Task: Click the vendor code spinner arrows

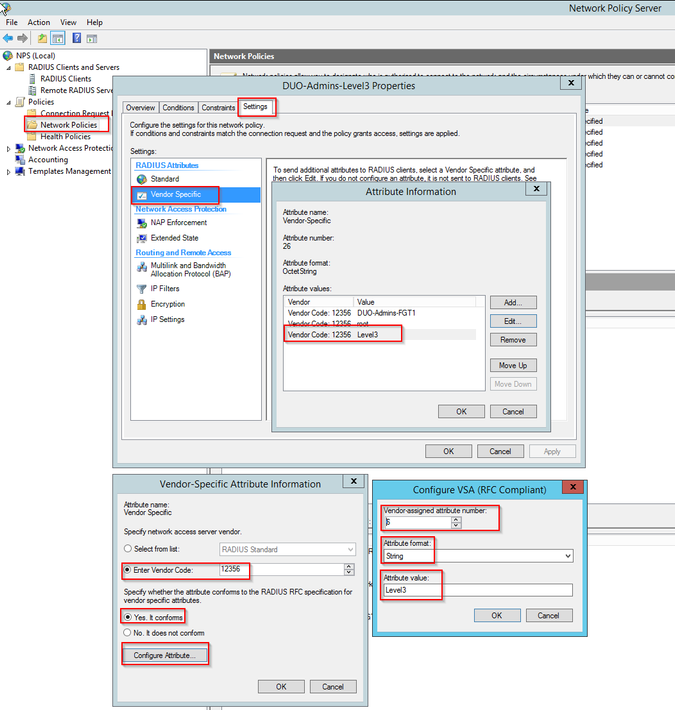Action: (x=349, y=570)
